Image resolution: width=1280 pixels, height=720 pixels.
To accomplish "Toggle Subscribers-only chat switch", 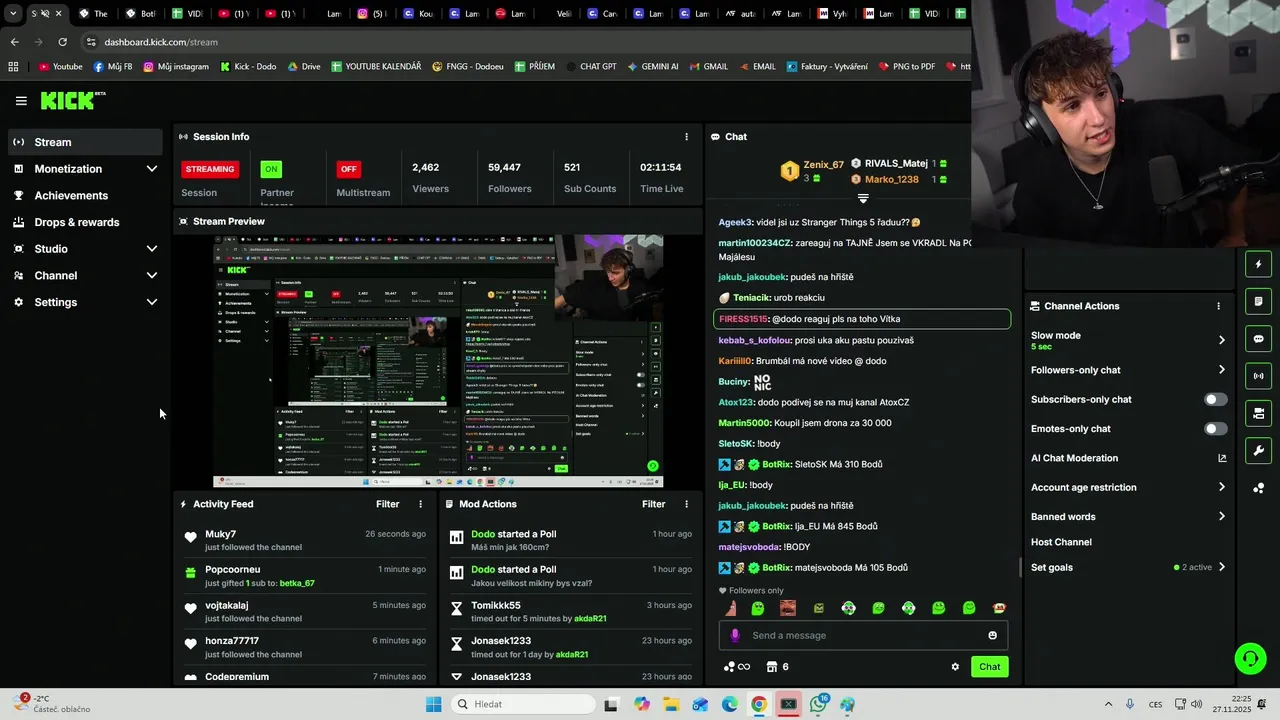I will pos(1215,400).
